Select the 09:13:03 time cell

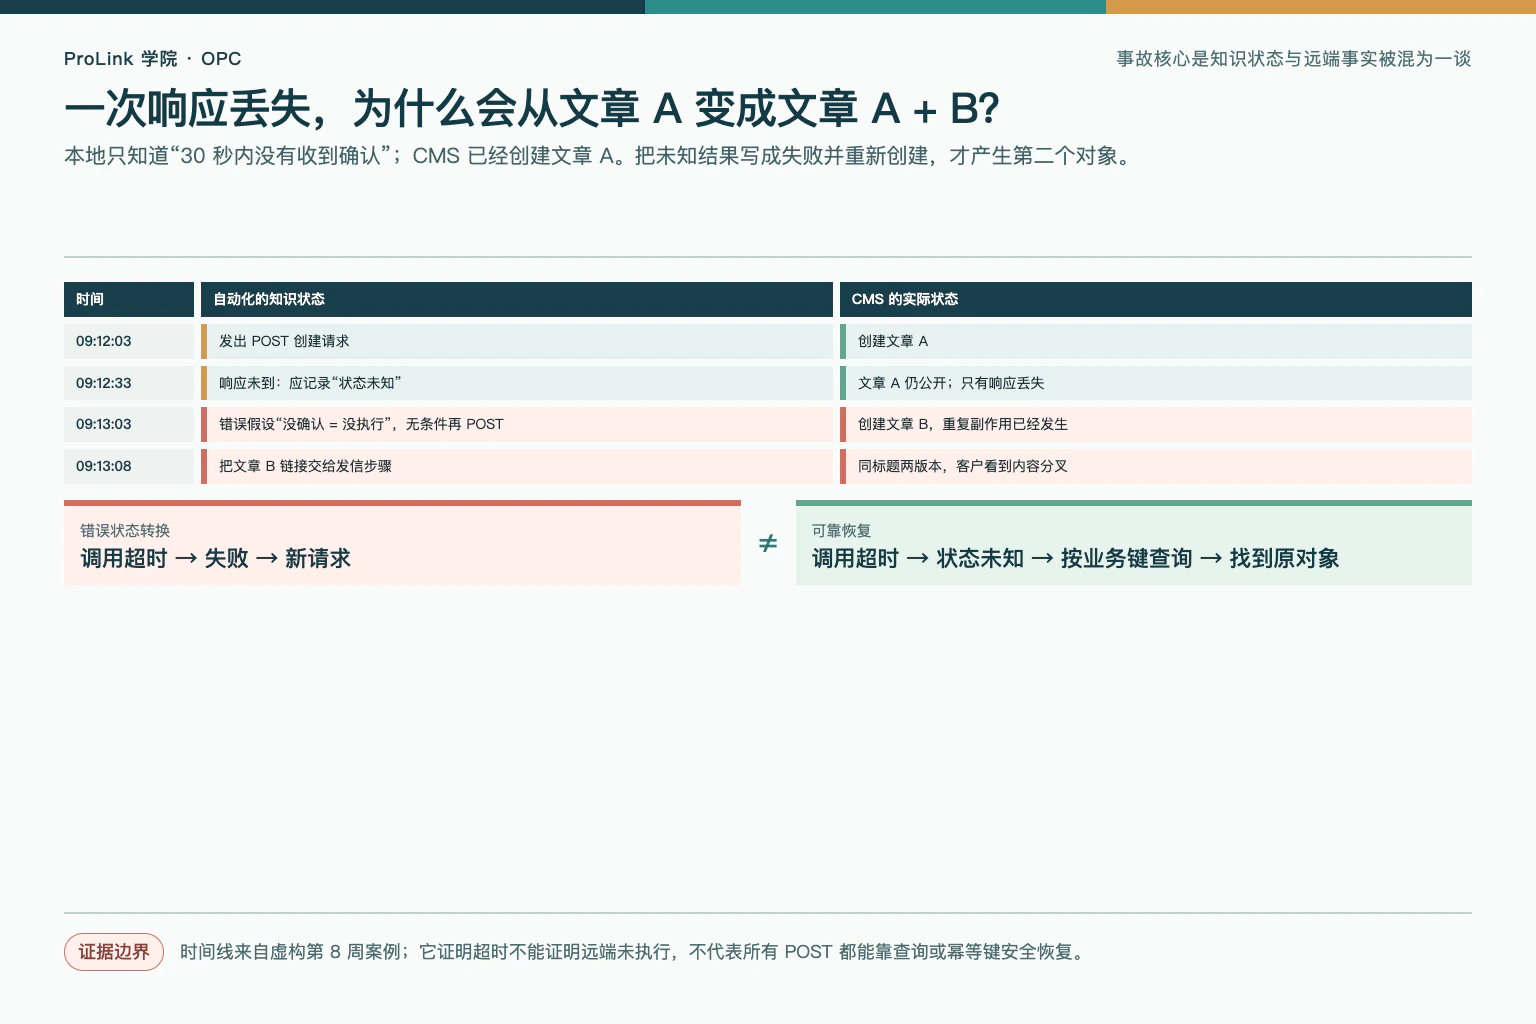[x=129, y=424]
